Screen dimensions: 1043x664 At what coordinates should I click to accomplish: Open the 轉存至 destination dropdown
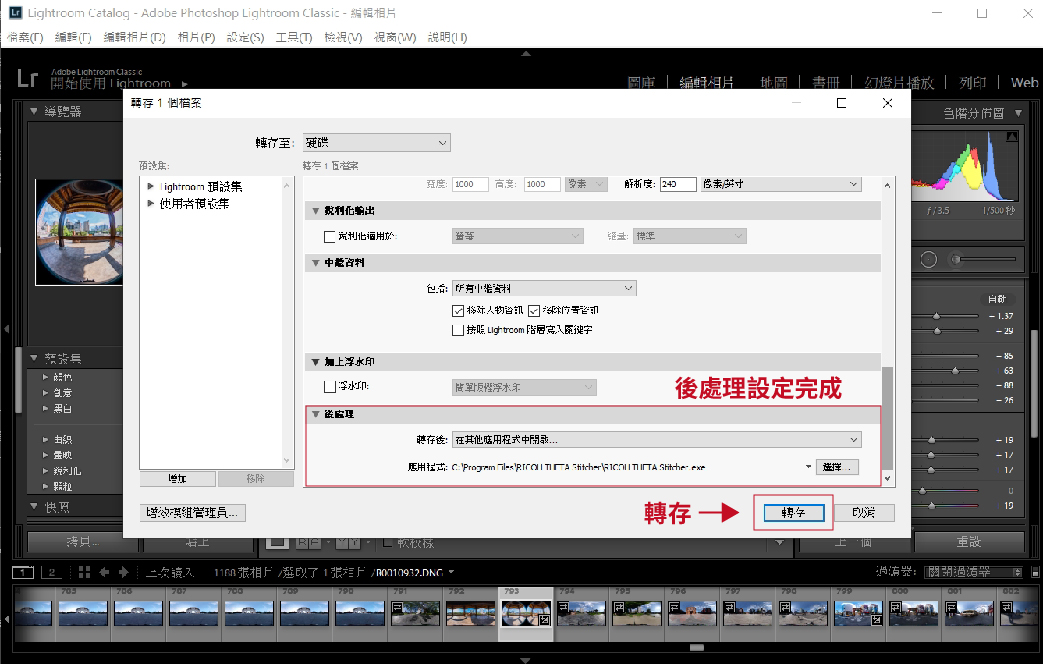376,144
